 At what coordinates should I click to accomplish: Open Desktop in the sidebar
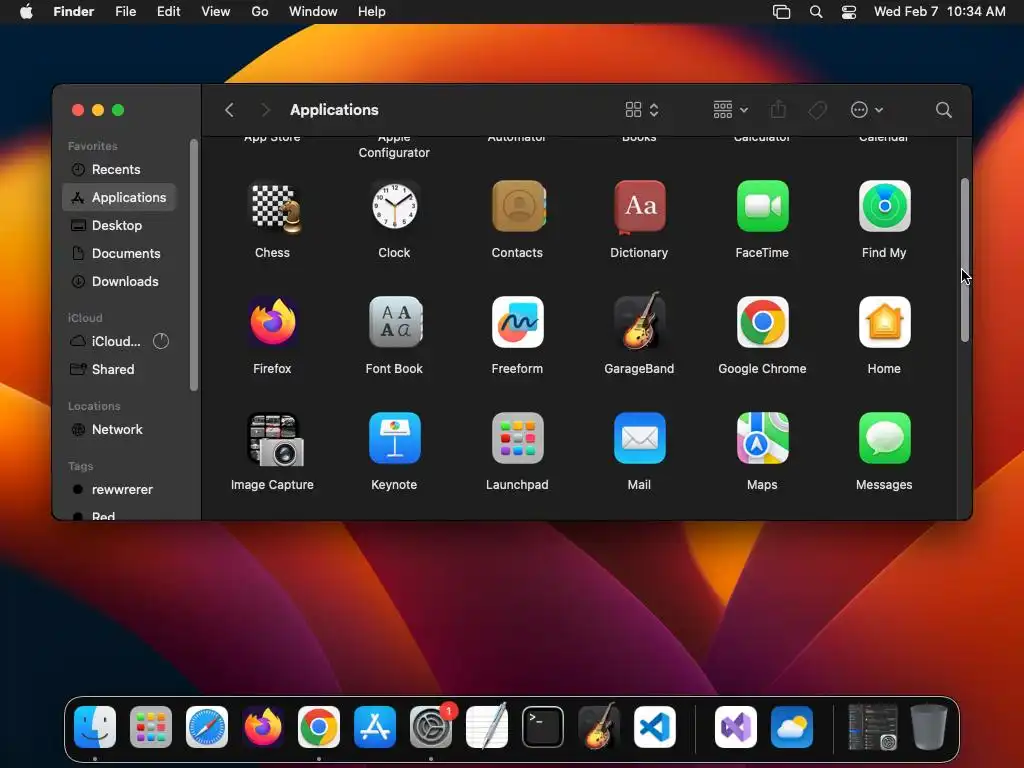click(x=119, y=225)
